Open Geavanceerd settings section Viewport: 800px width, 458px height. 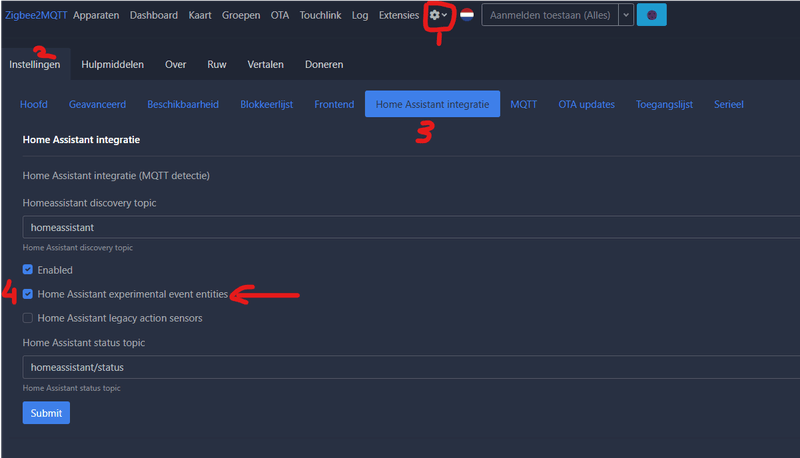(97, 104)
